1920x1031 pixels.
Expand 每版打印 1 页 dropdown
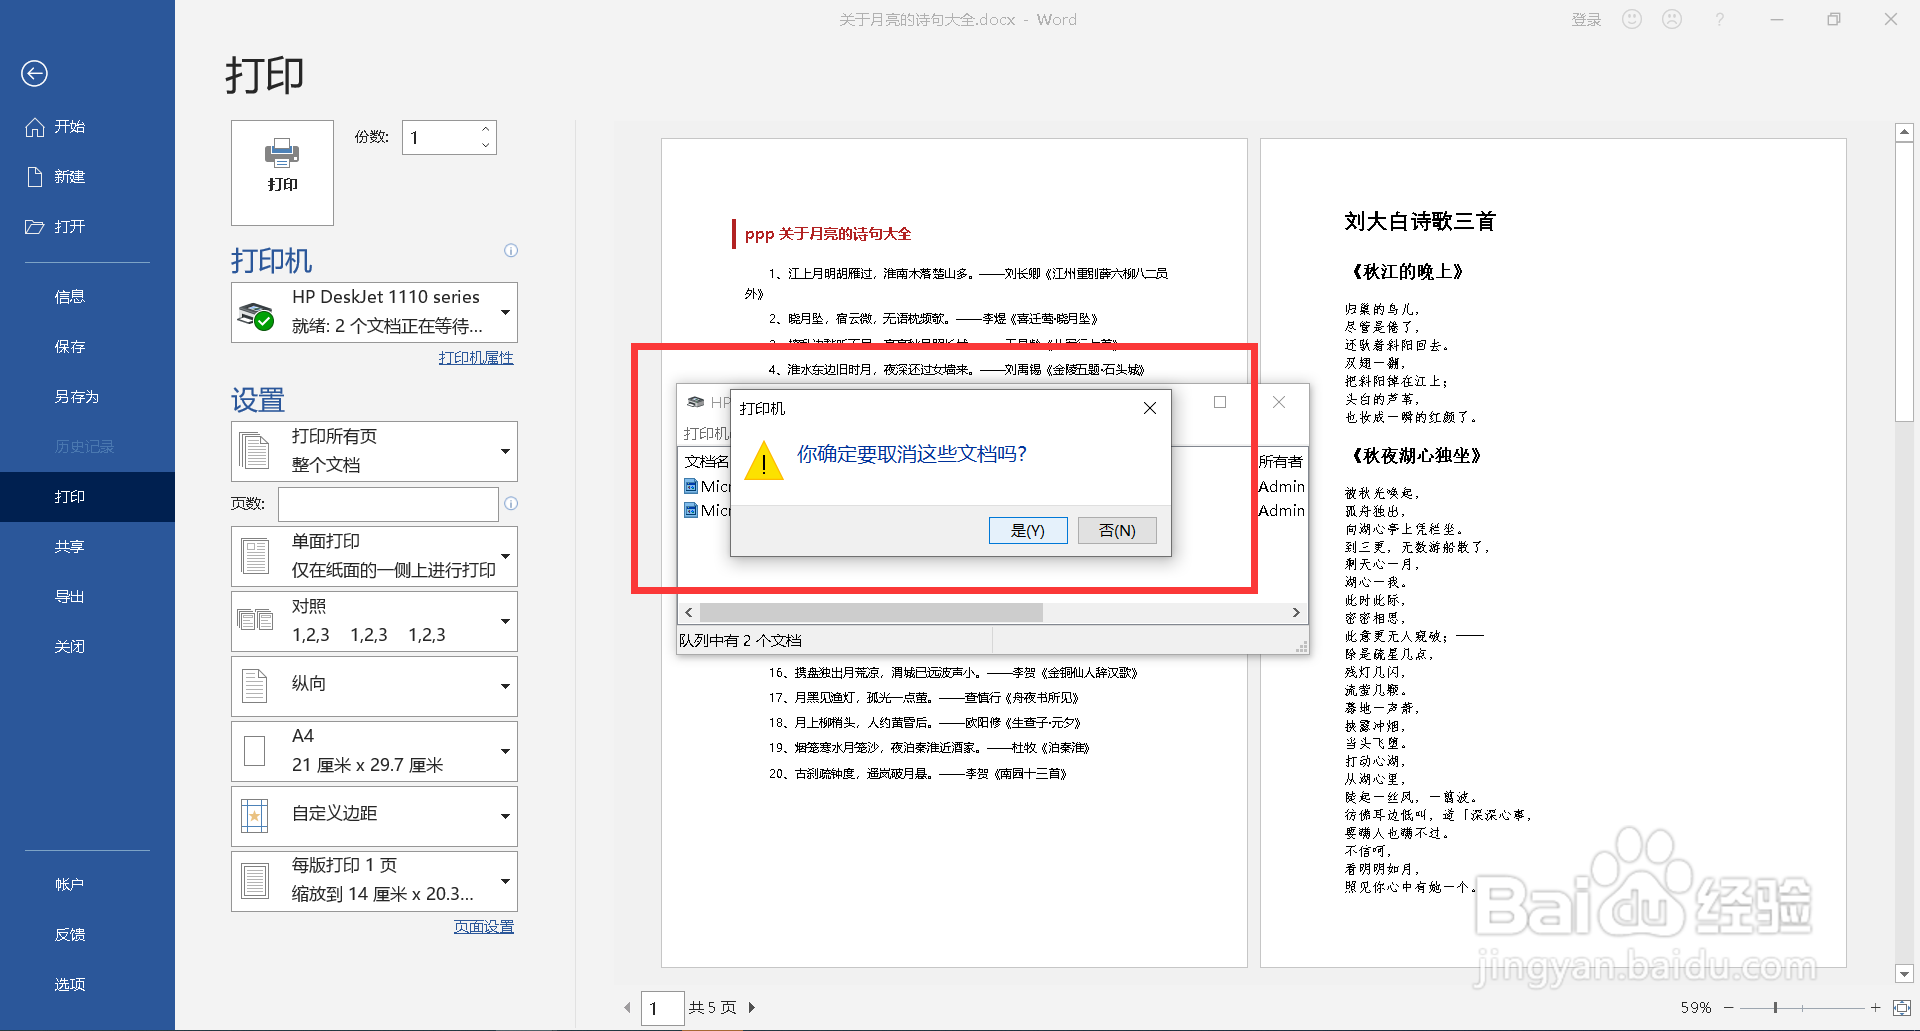tap(374, 881)
